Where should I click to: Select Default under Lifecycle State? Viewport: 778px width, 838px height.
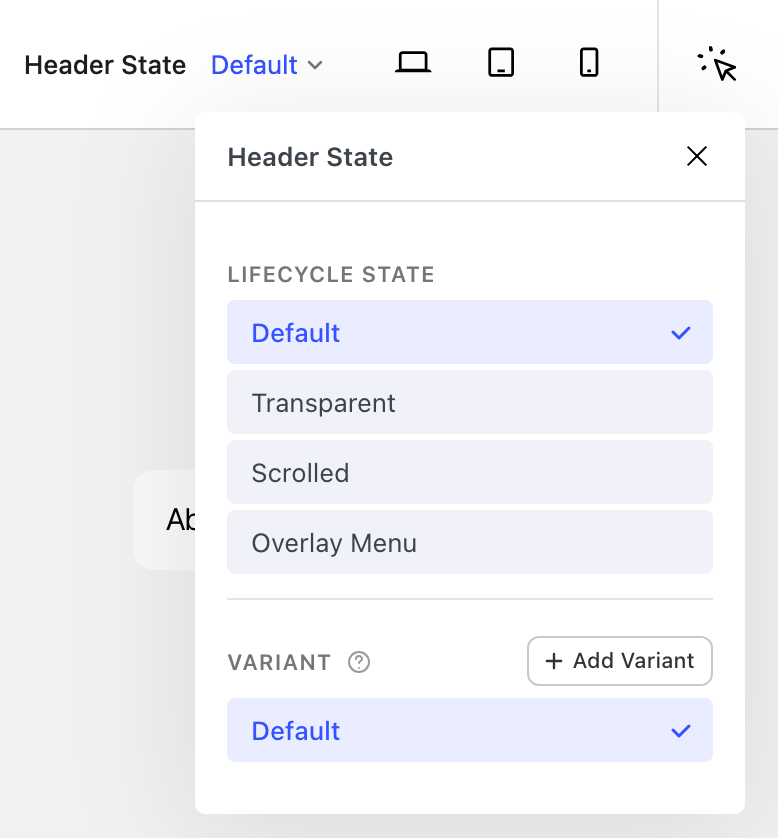470,332
